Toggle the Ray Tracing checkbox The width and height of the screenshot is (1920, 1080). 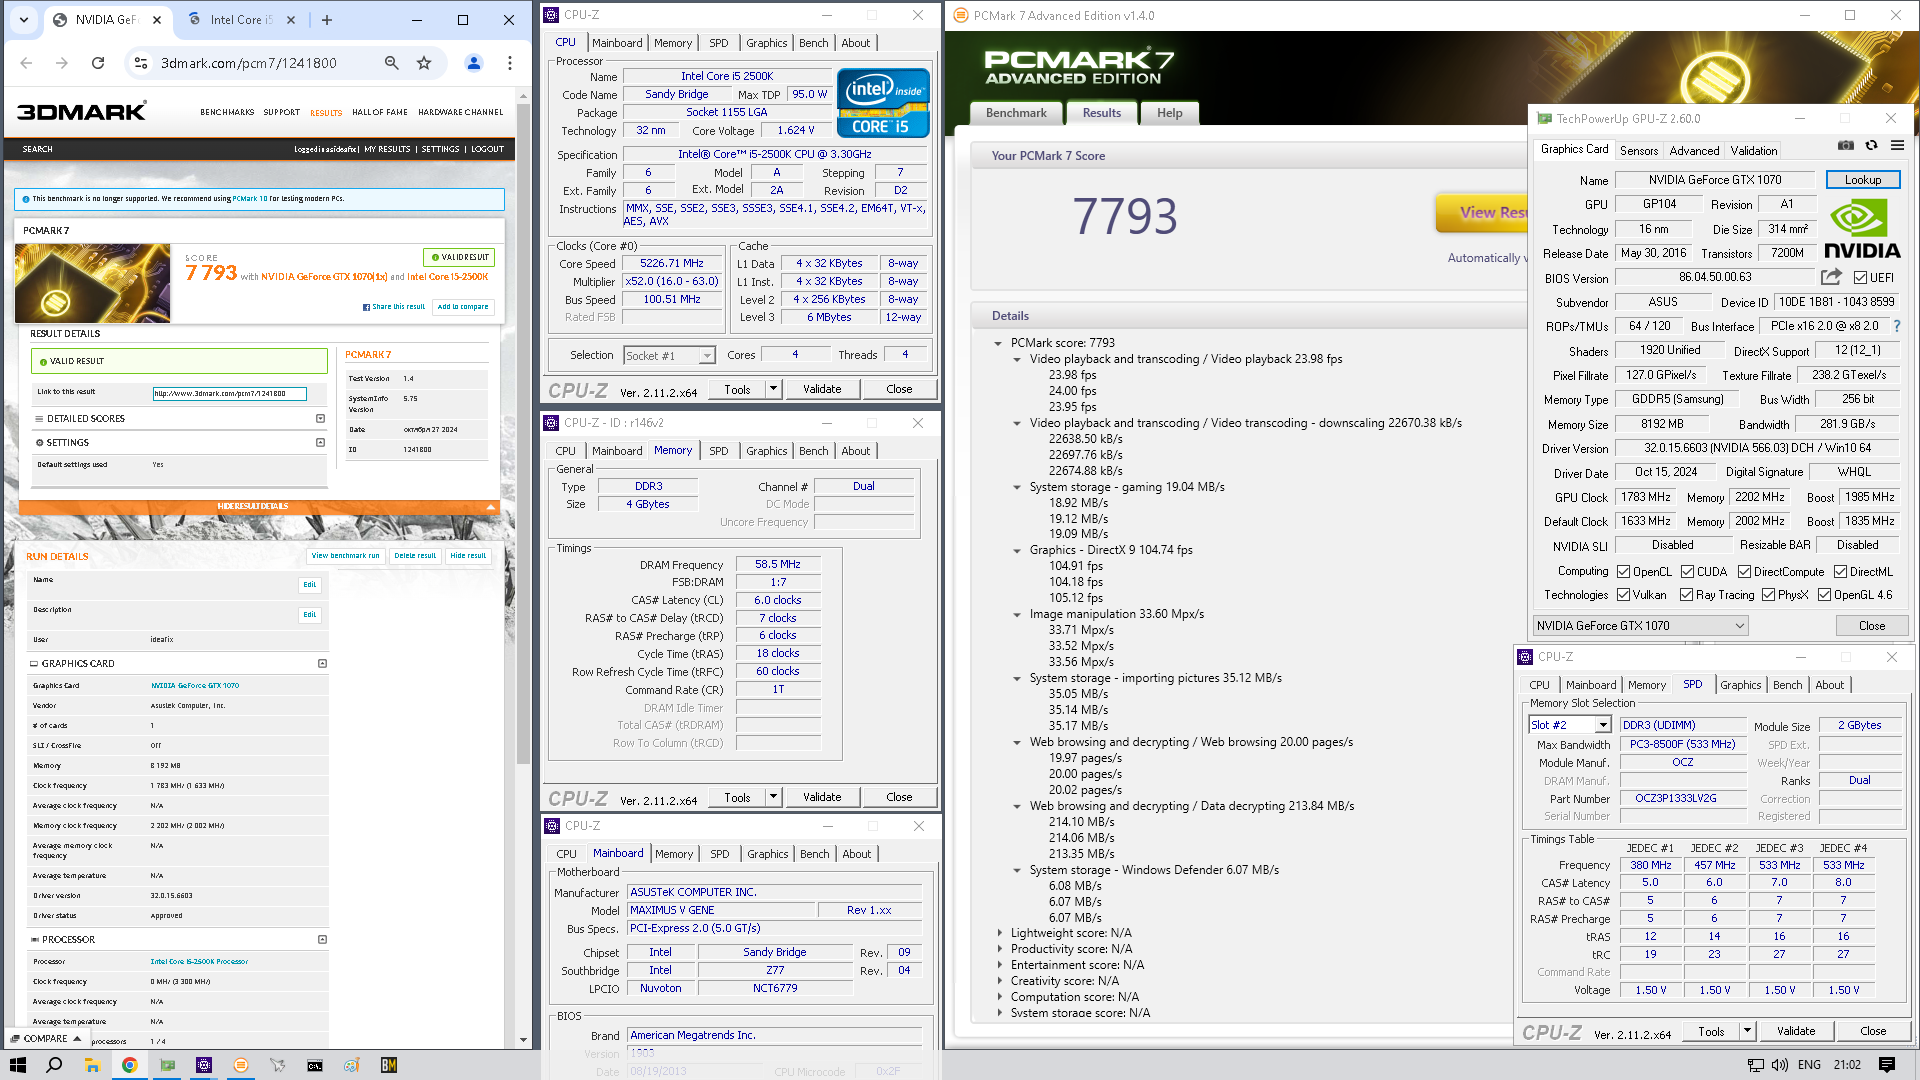pos(1686,595)
